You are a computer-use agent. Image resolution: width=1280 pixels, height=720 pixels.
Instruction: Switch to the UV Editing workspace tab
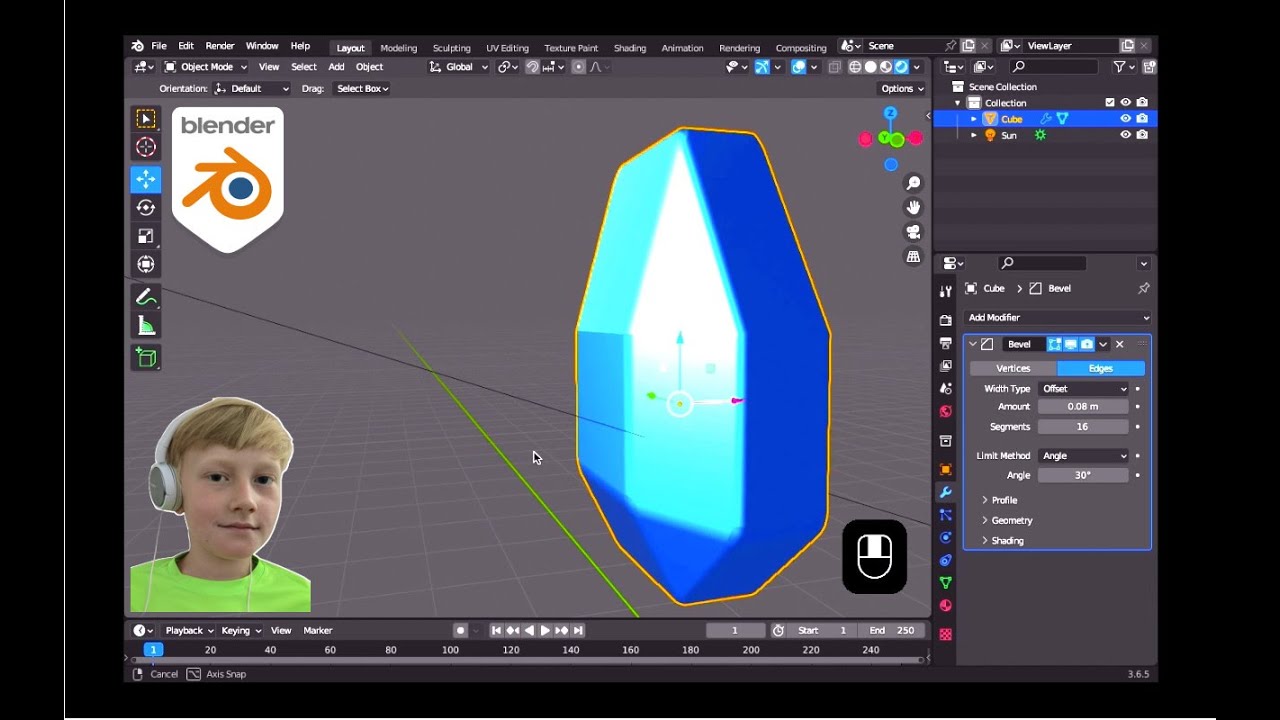coord(507,48)
